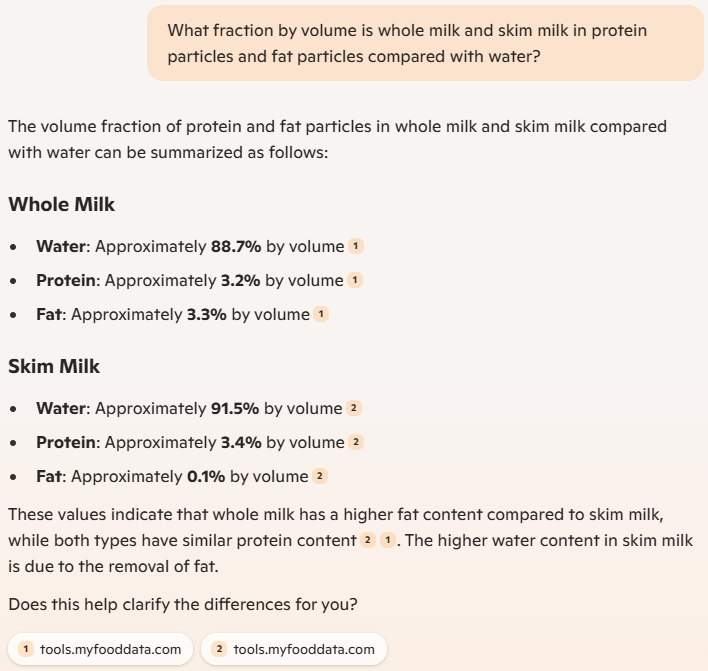
Task: Click citation 2 in the summary paragraph
Action: (368, 541)
